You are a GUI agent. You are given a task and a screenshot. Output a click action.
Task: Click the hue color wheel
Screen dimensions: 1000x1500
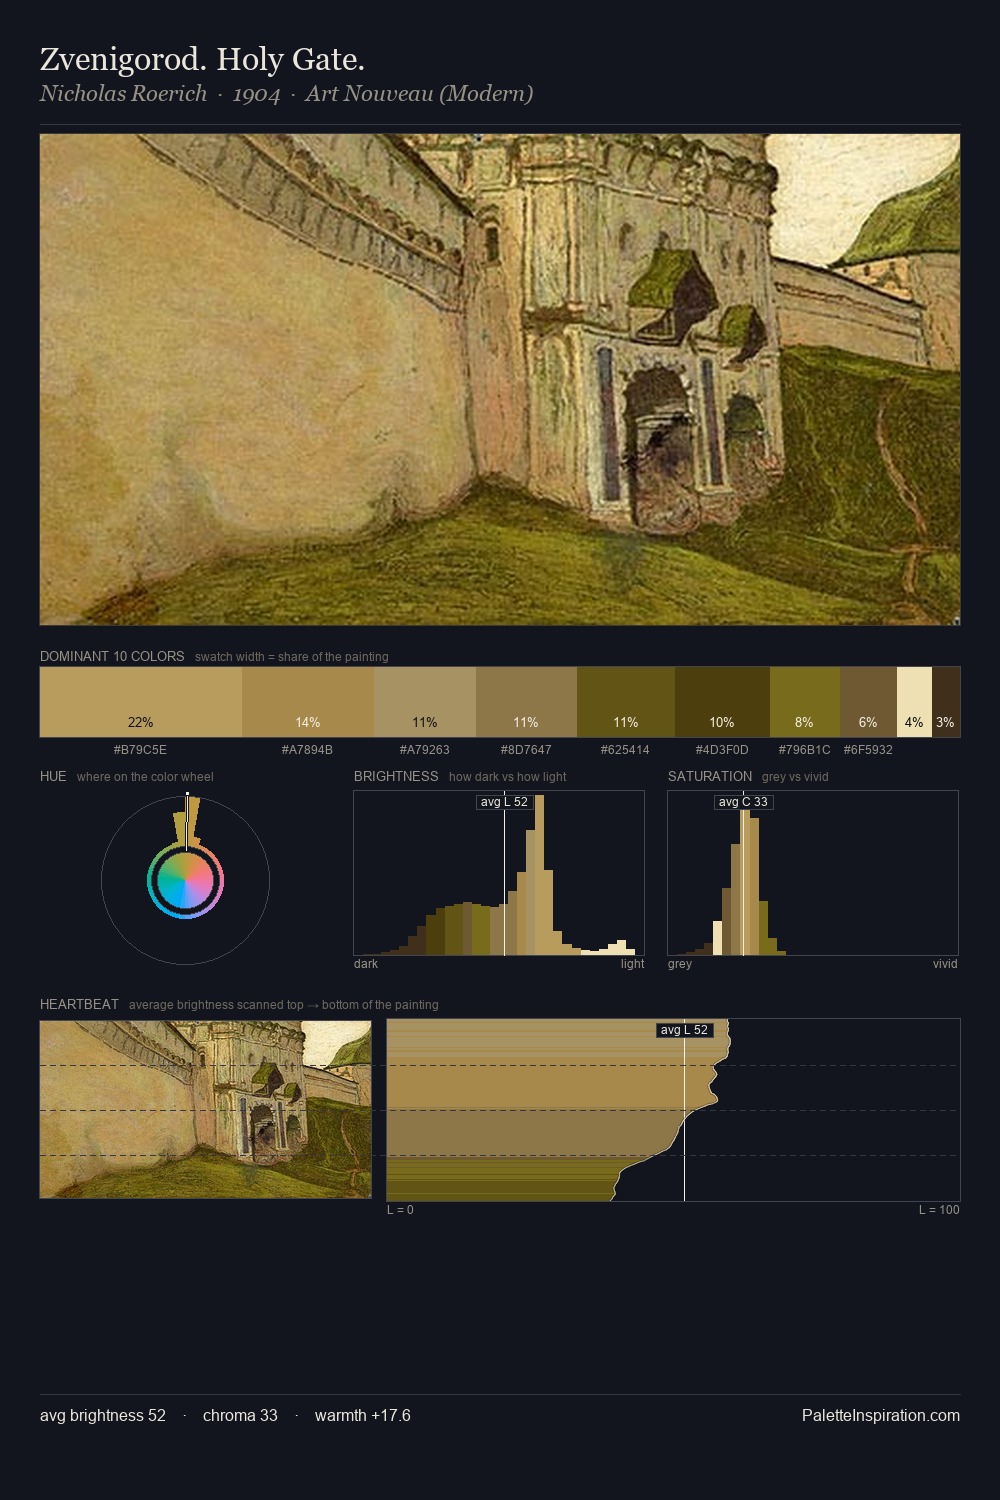(185, 881)
